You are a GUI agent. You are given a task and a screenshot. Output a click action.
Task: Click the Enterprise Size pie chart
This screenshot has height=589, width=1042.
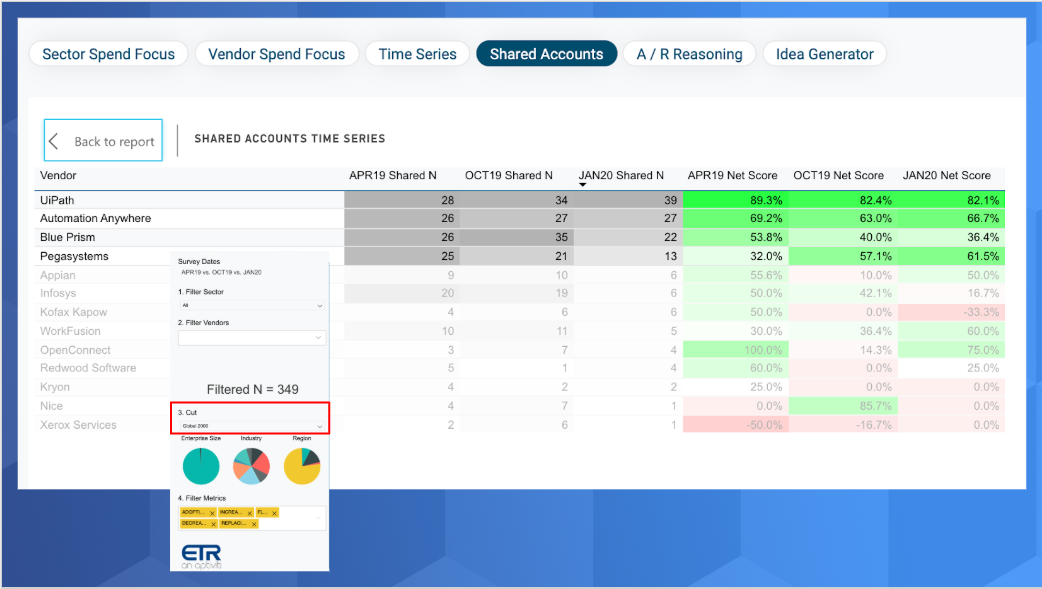201,466
